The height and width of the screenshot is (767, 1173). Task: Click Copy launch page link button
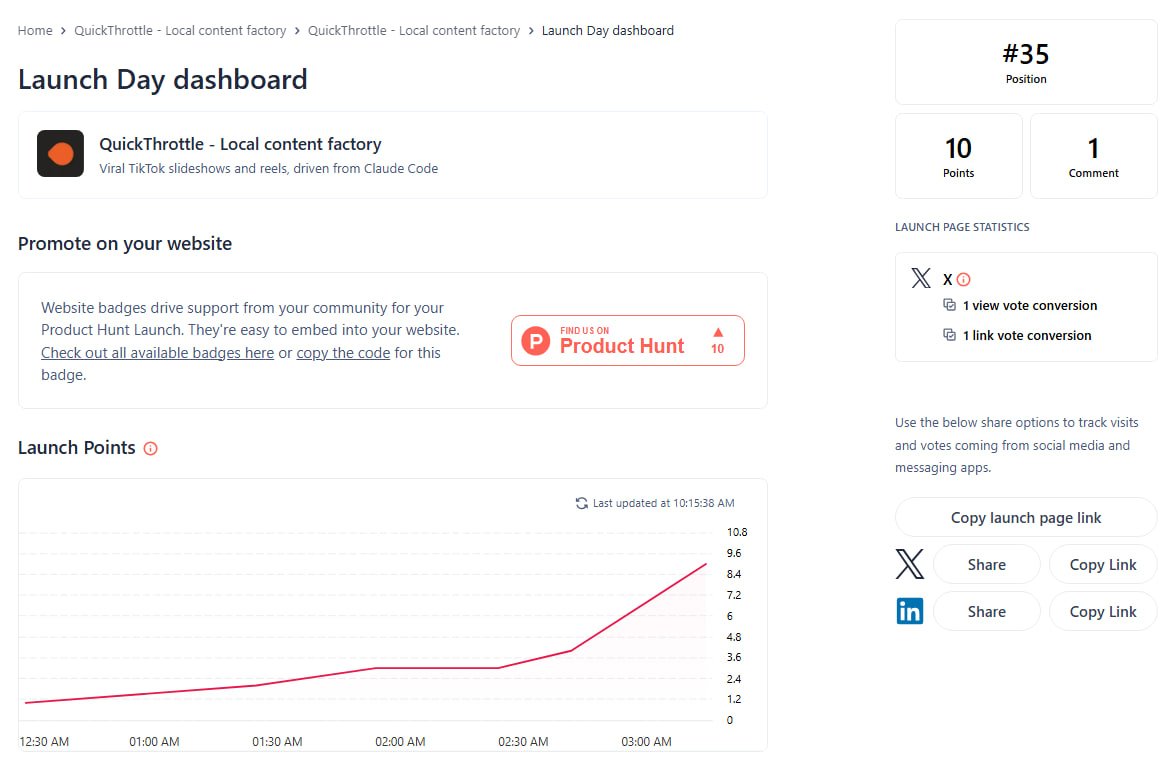(x=1026, y=517)
